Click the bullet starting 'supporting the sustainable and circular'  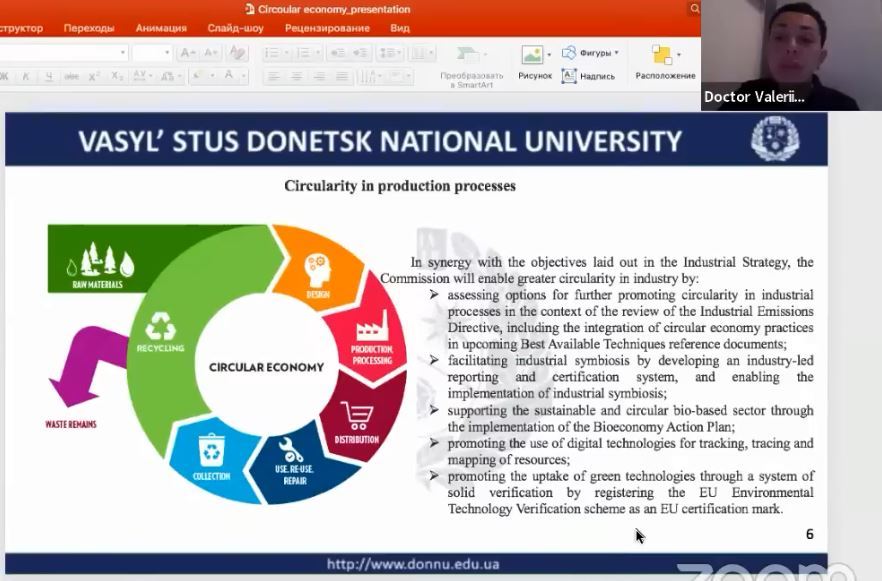click(x=630, y=418)
